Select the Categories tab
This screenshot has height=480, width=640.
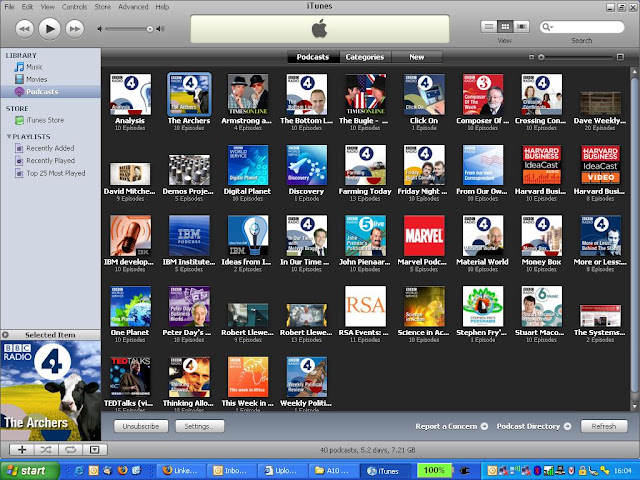[x=365, y=57]
